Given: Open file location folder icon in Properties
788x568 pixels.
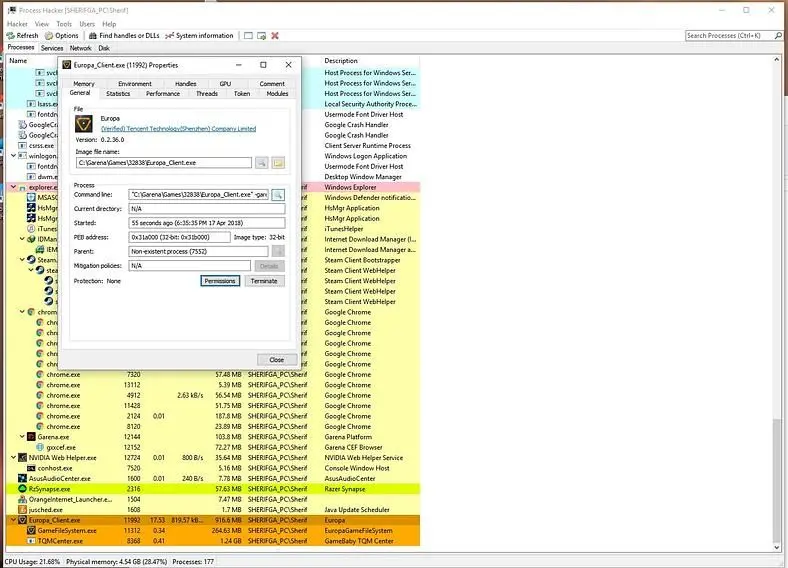Looking at the screenshot, I should tap(278, 163).
